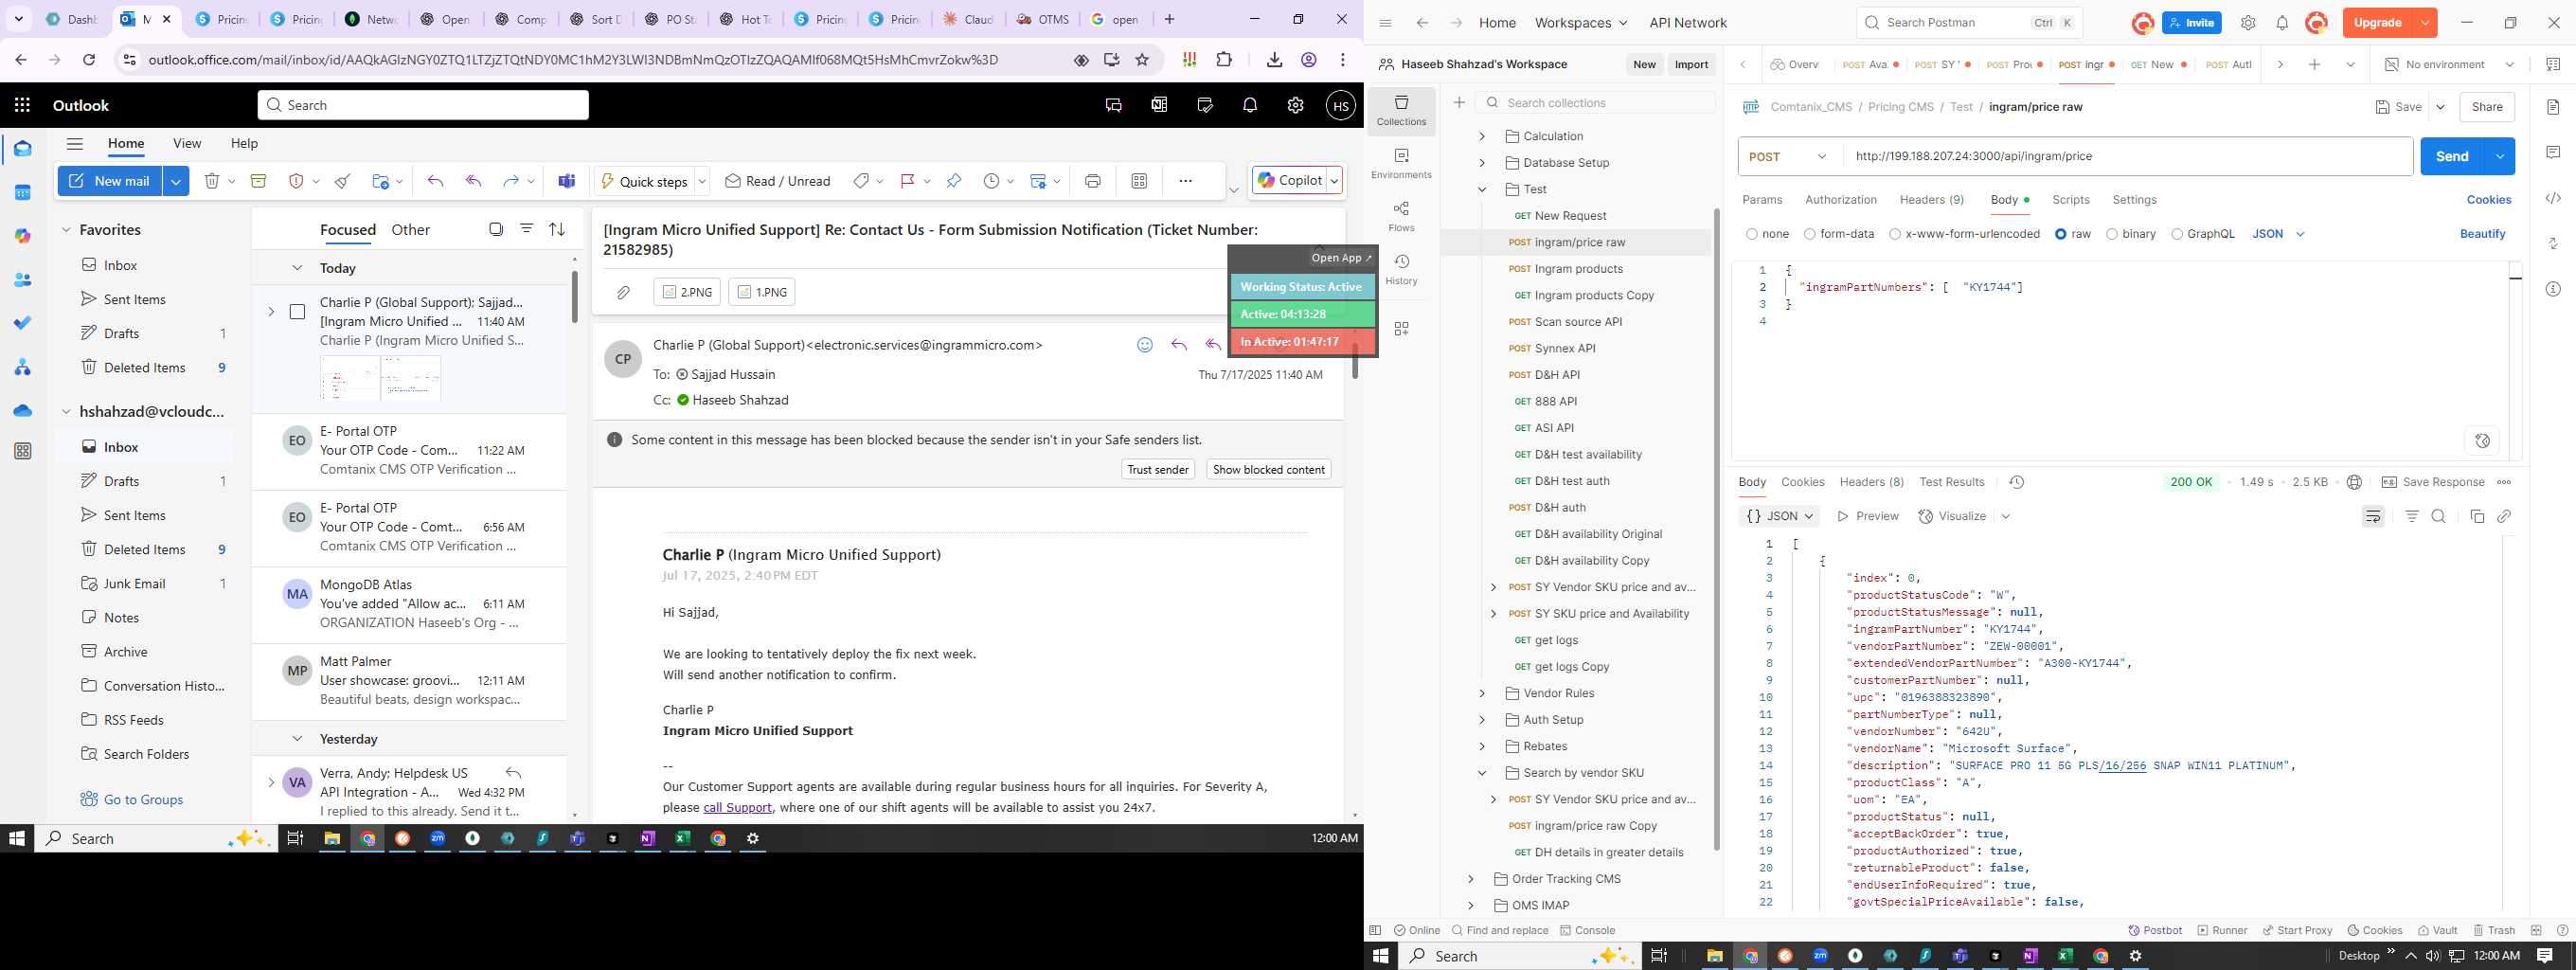The width and height of the screenshot is (2576, 970).
Task: Copy response body icon in Postman
Action: tap(2477, 516)
